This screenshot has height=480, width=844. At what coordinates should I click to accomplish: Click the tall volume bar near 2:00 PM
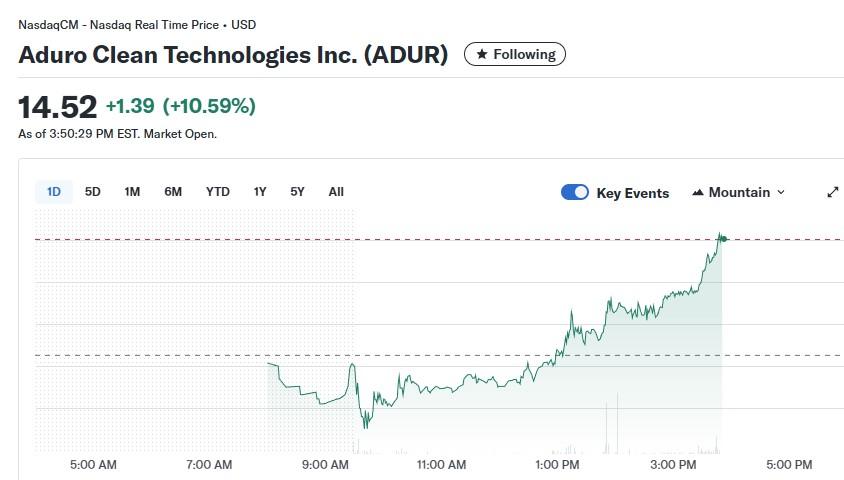pyautogui.click(x=617, y=424)
